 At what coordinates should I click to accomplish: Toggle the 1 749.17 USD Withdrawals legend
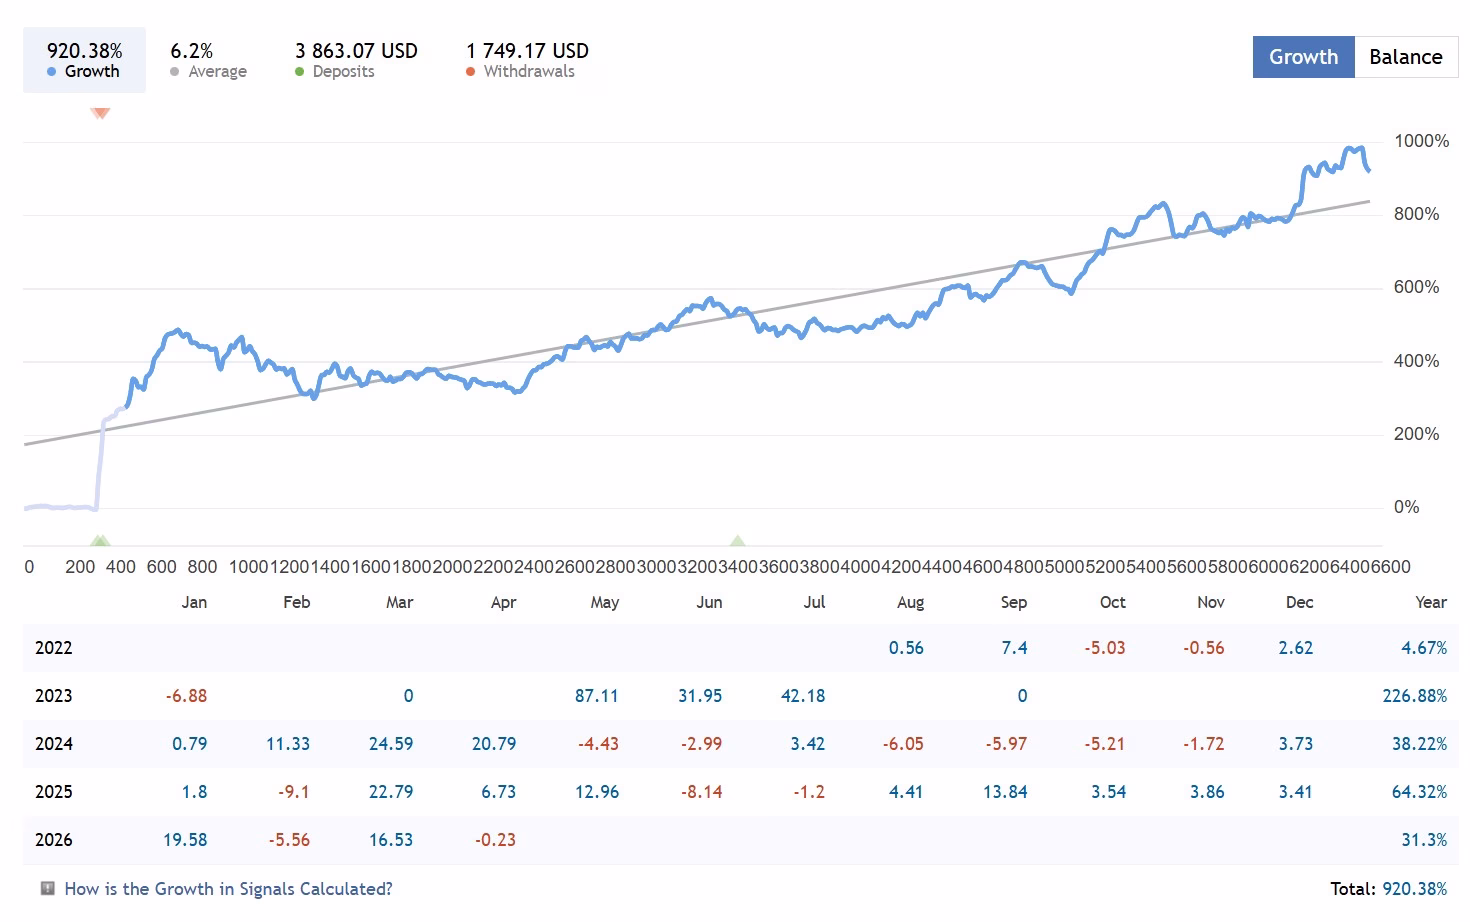pos(526,60)
